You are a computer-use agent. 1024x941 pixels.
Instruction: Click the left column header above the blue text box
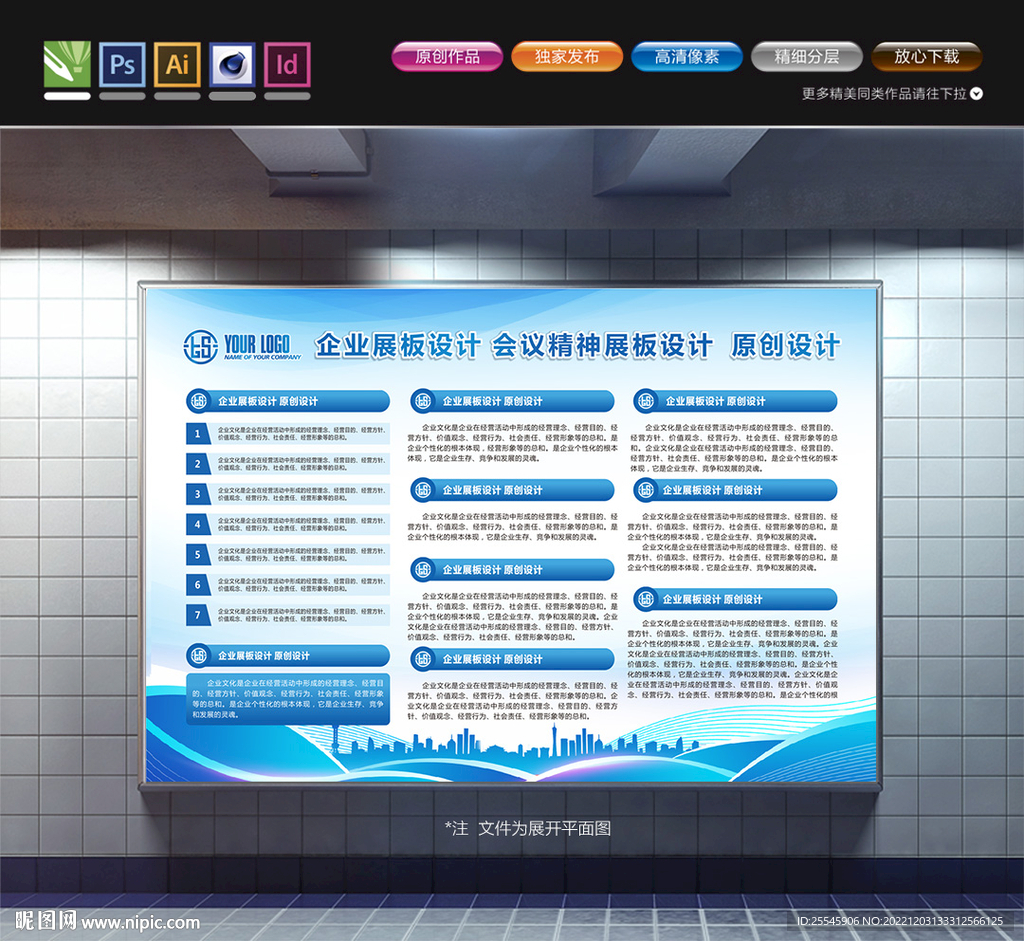288,656
